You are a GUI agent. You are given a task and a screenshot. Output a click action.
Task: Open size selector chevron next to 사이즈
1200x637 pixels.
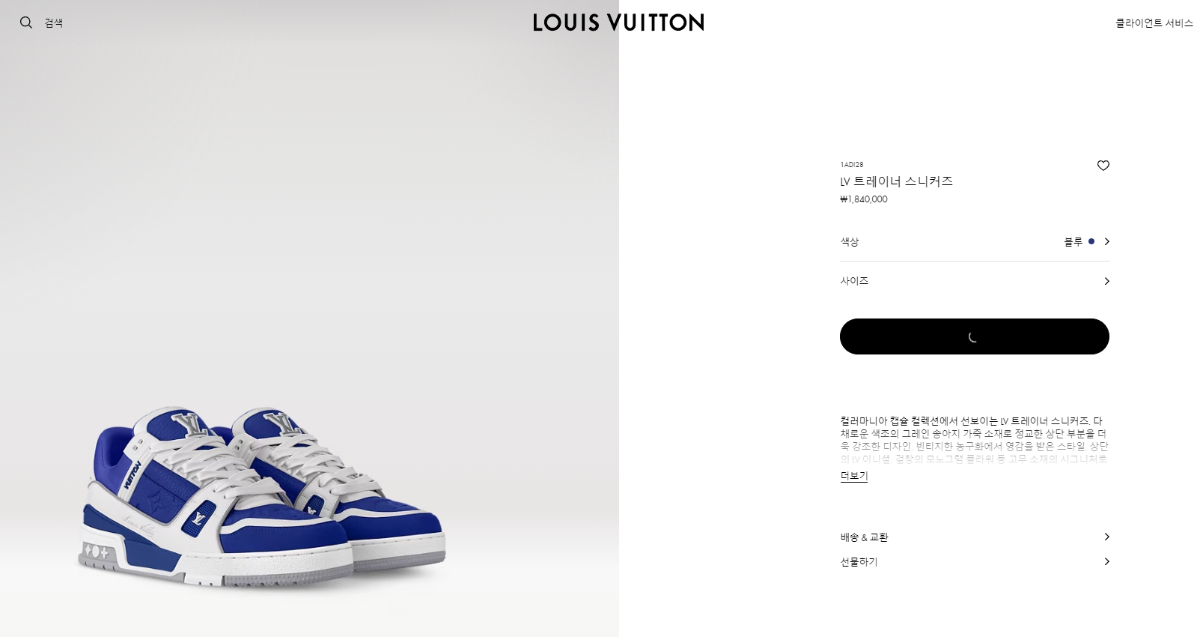click(x=1106, y=281)
